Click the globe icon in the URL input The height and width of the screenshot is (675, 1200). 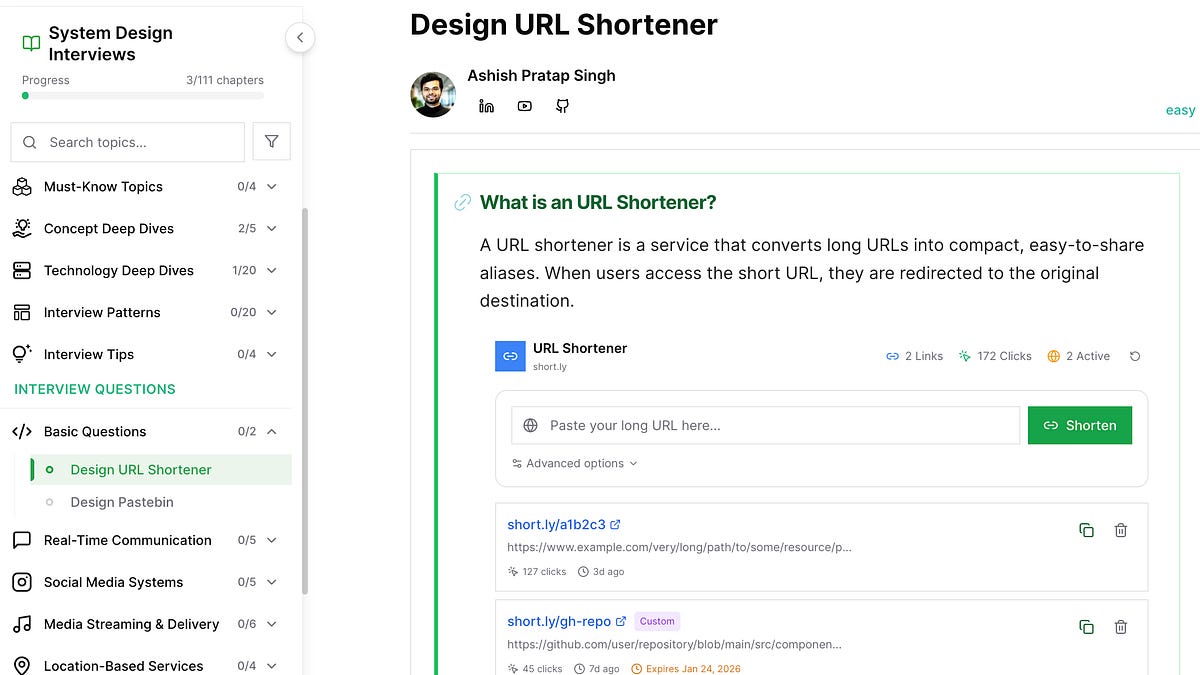click(x=530, y=425)
